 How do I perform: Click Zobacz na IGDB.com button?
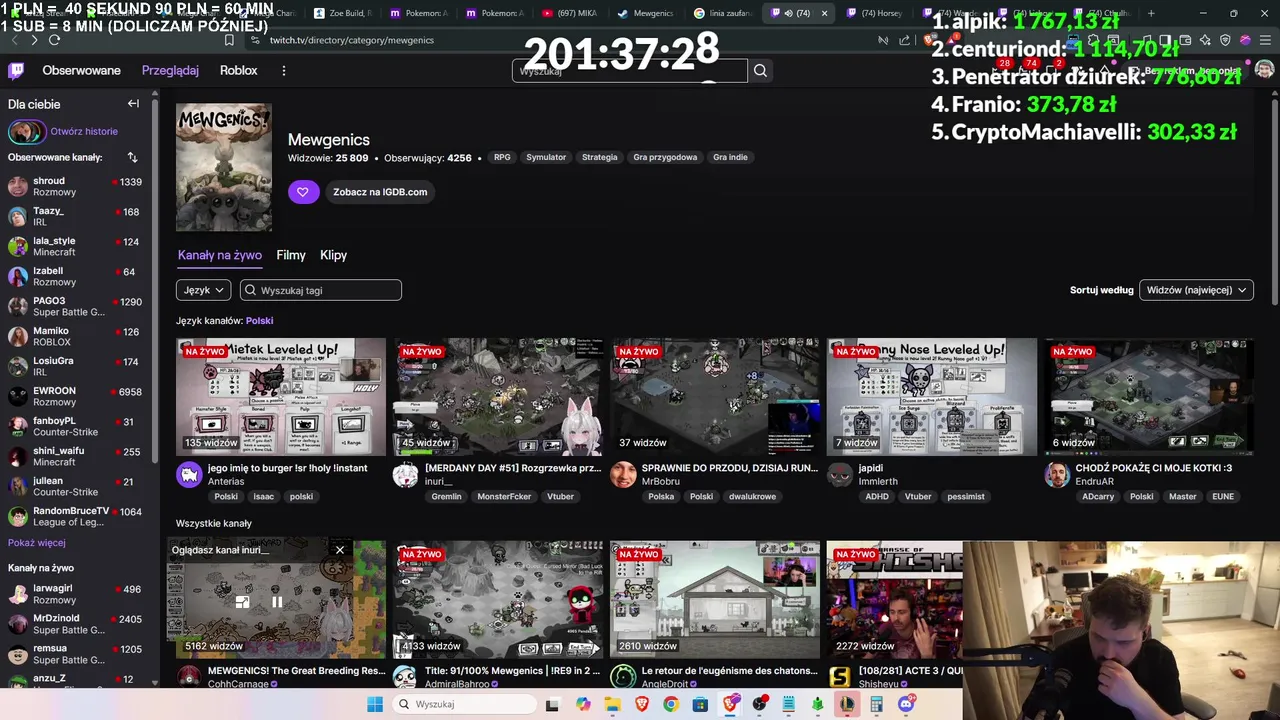coord(380,192)
